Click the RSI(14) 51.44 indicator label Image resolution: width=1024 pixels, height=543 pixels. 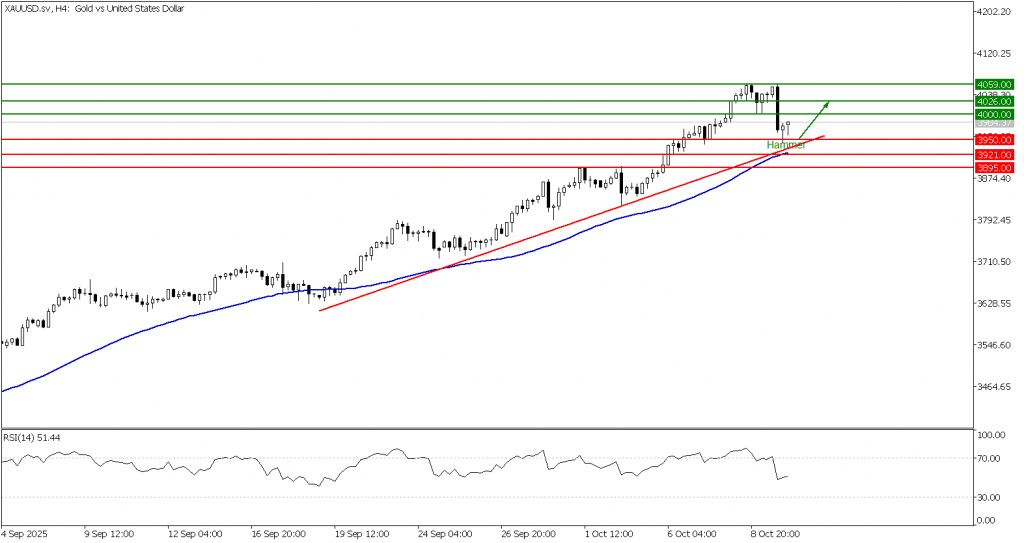30,437
